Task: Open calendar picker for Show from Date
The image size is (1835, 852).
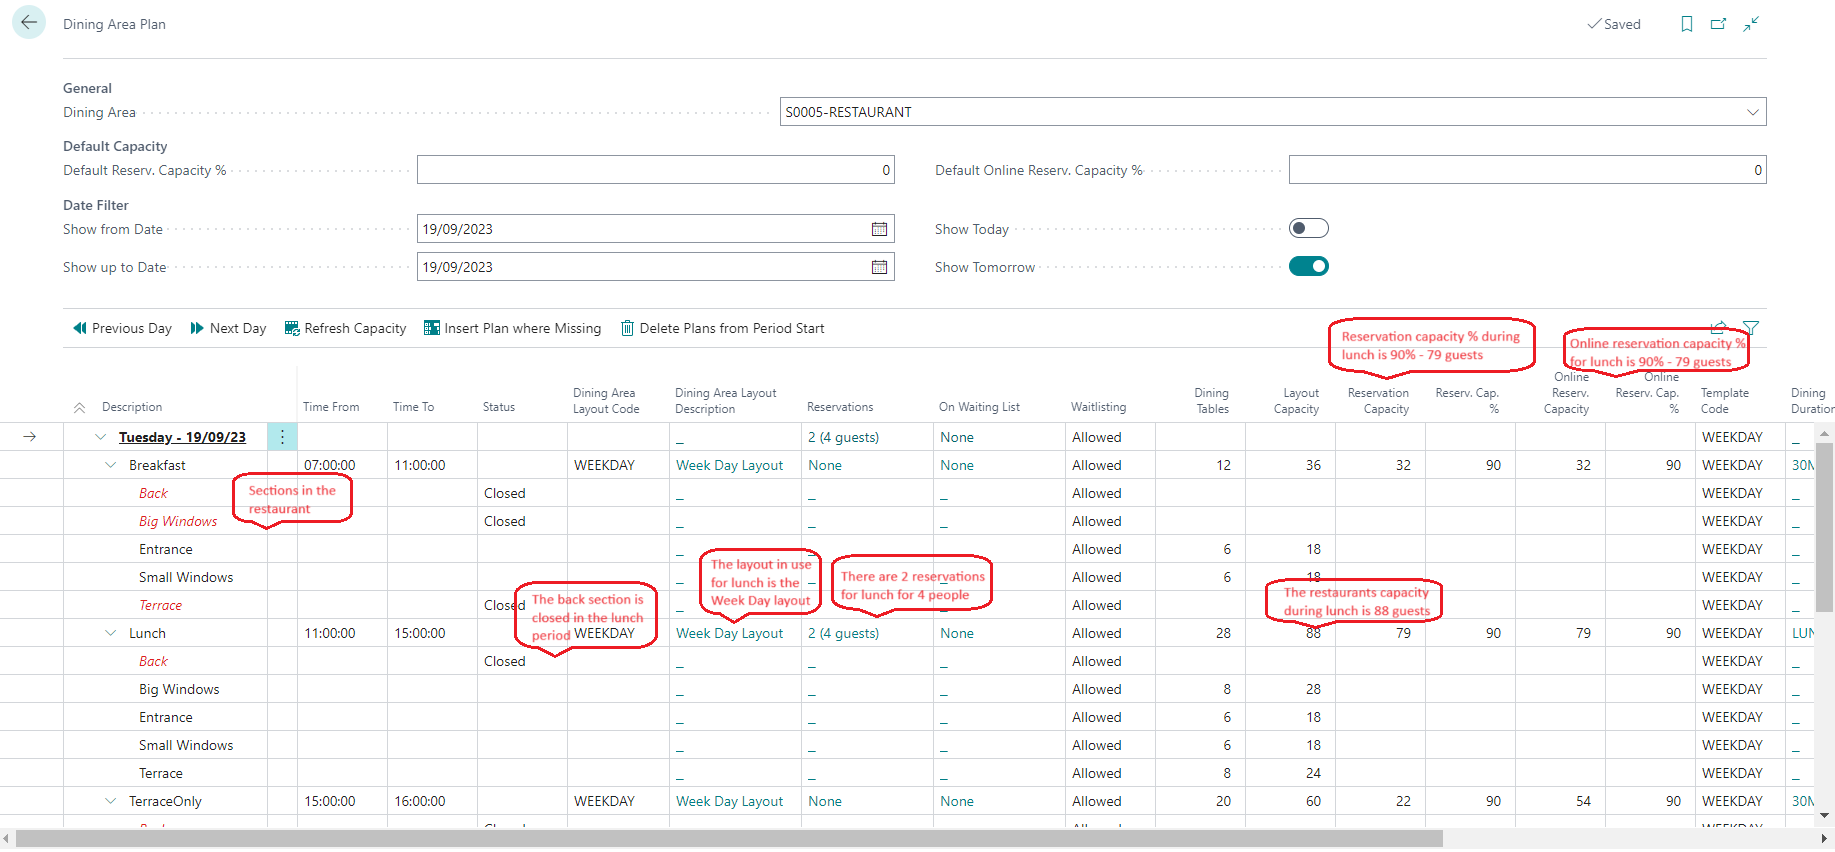Action: click(879, 229)
